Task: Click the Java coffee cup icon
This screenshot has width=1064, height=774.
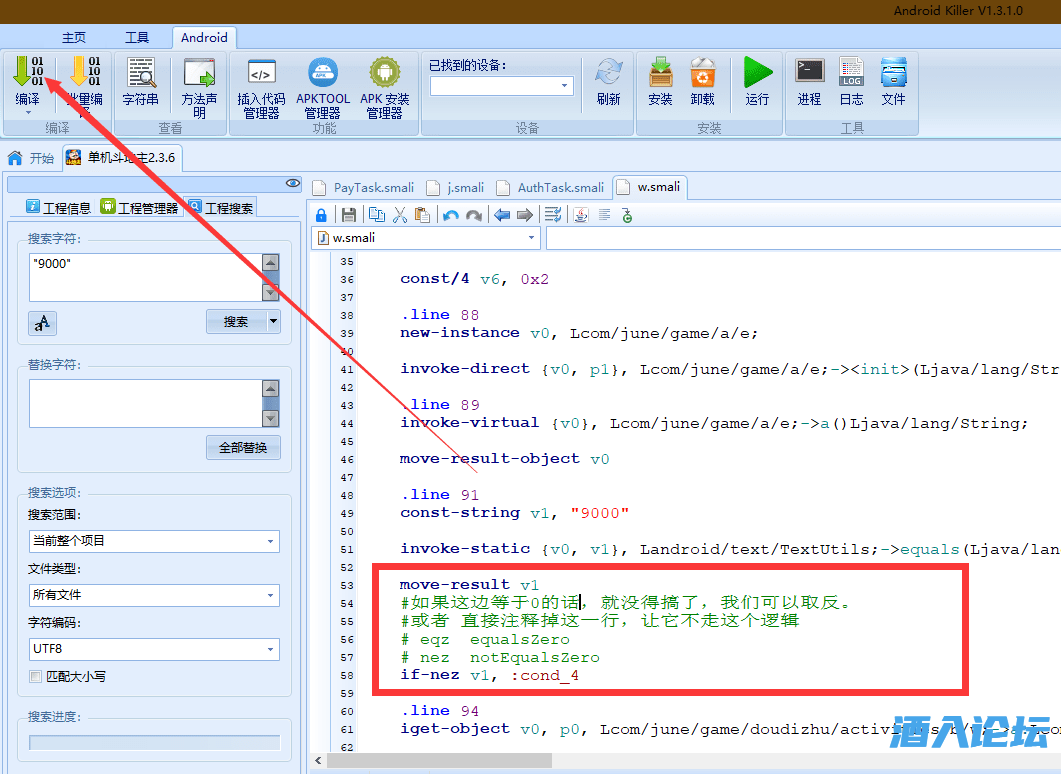Action: pyautogui.click(x=580, y=214)
